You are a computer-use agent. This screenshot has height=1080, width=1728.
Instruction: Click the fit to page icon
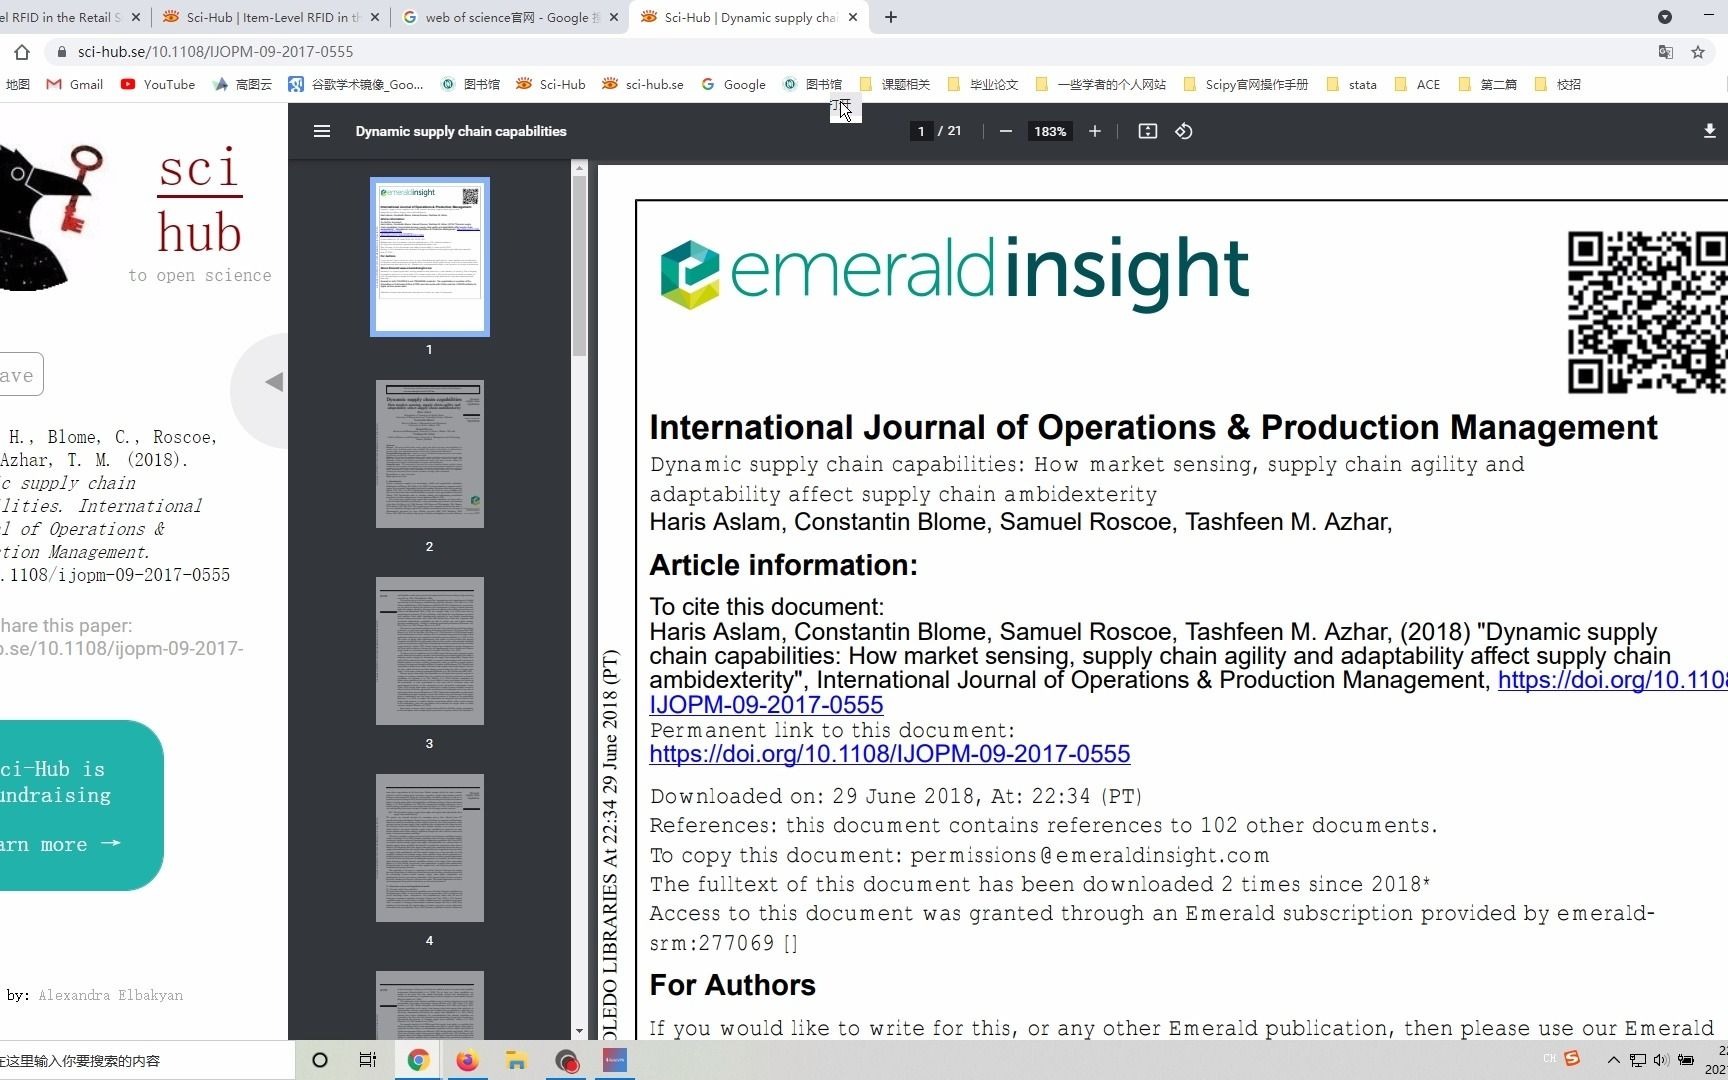[x=1148, y=131]
